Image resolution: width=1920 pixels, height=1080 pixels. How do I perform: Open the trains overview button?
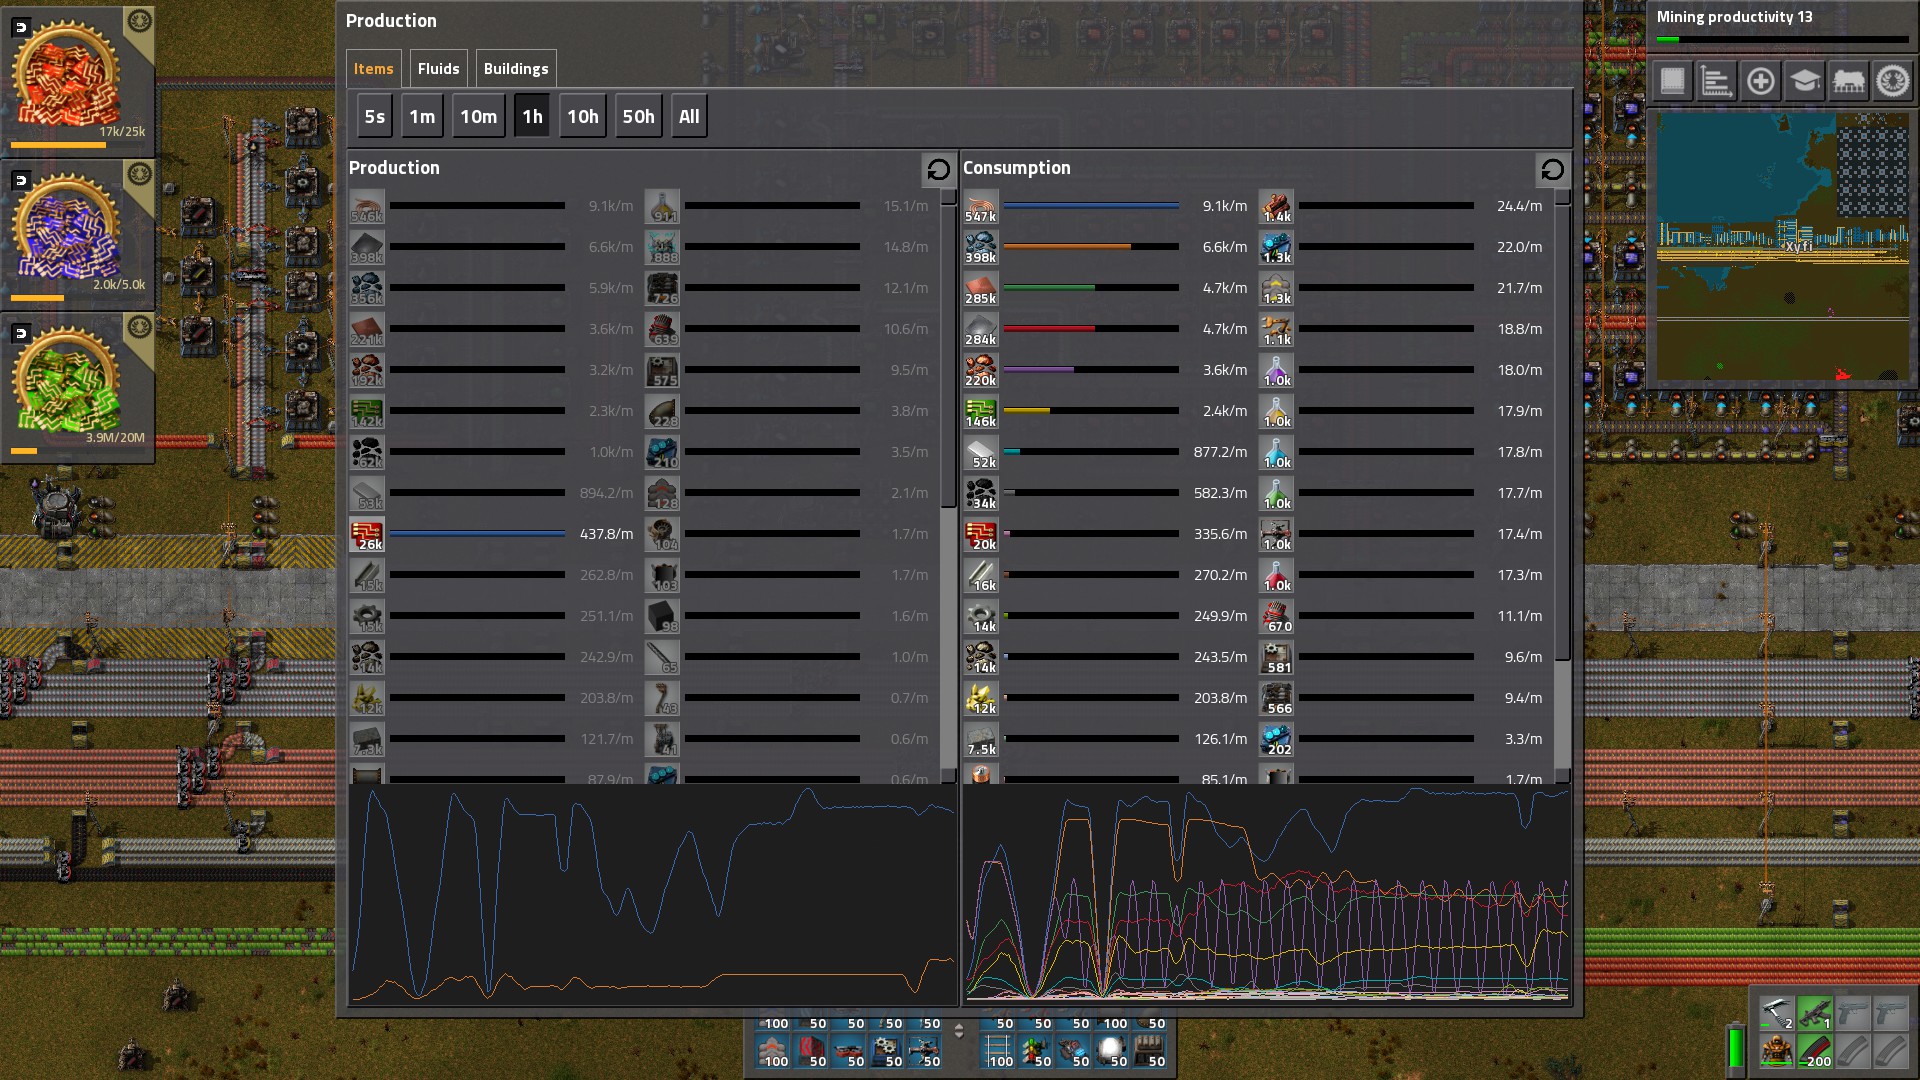click(x=1848, y=81)
